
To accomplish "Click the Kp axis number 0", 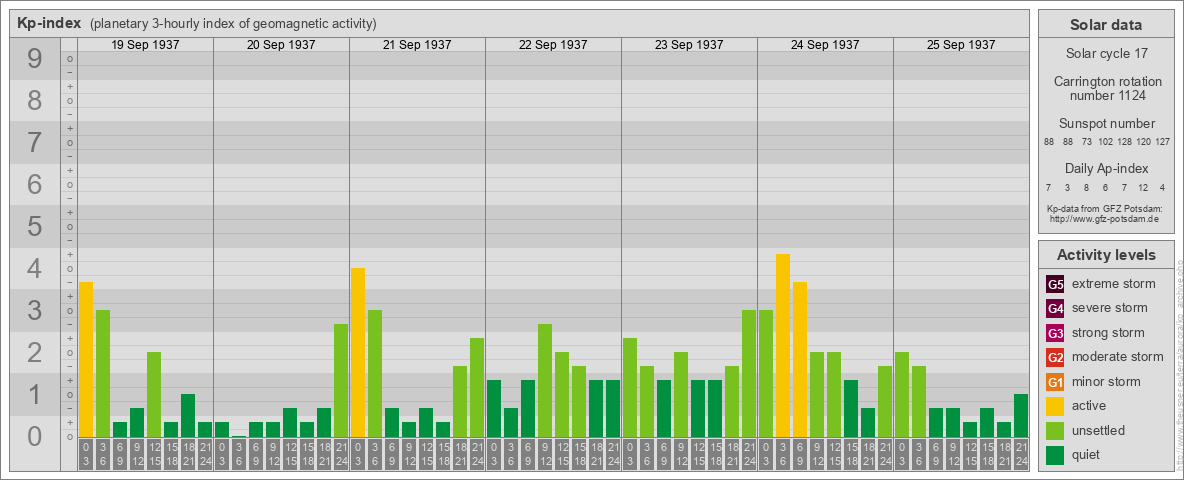I will (35, 435).
